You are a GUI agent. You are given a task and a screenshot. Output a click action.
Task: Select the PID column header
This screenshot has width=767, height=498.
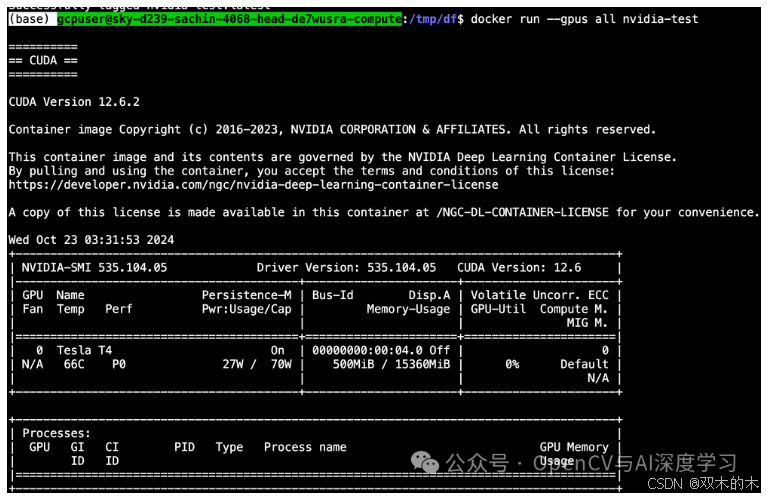pyautogui.click(x=184, y=447)
